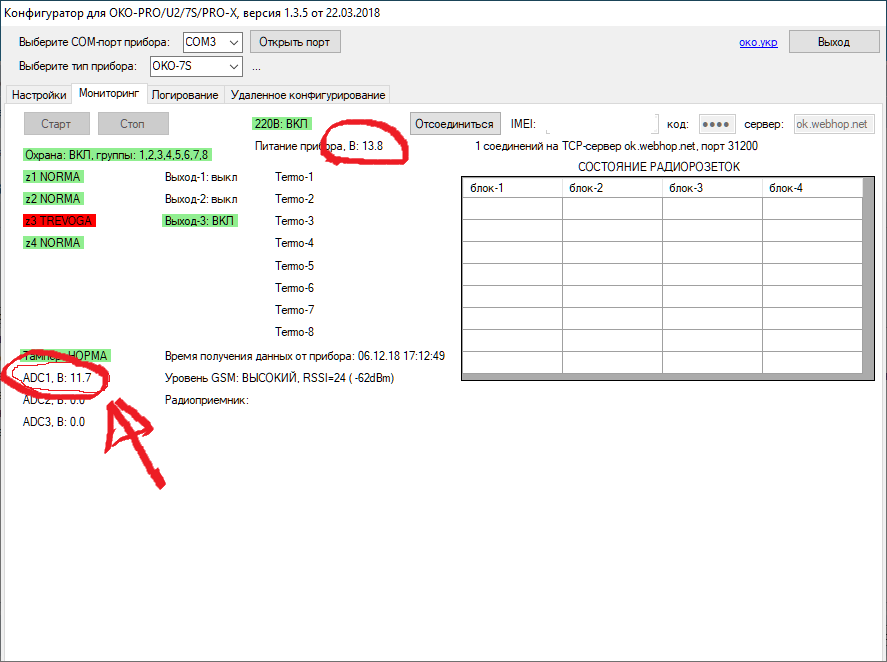Click the Старт button
Image resolution: width=887 pixels, height=662 pixels.
57,124
